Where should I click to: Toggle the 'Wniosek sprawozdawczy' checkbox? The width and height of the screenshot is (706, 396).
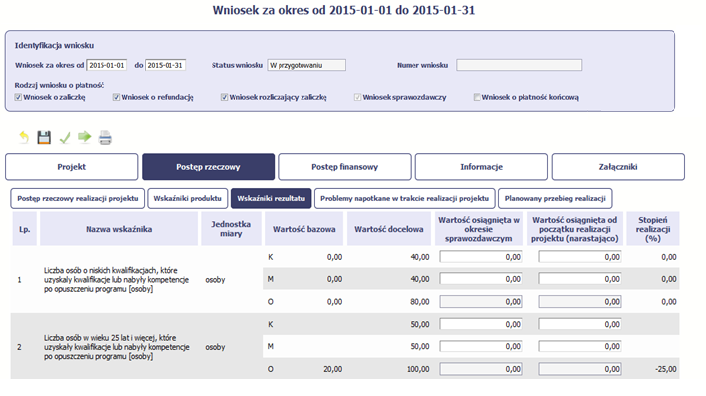pos(358,97)
